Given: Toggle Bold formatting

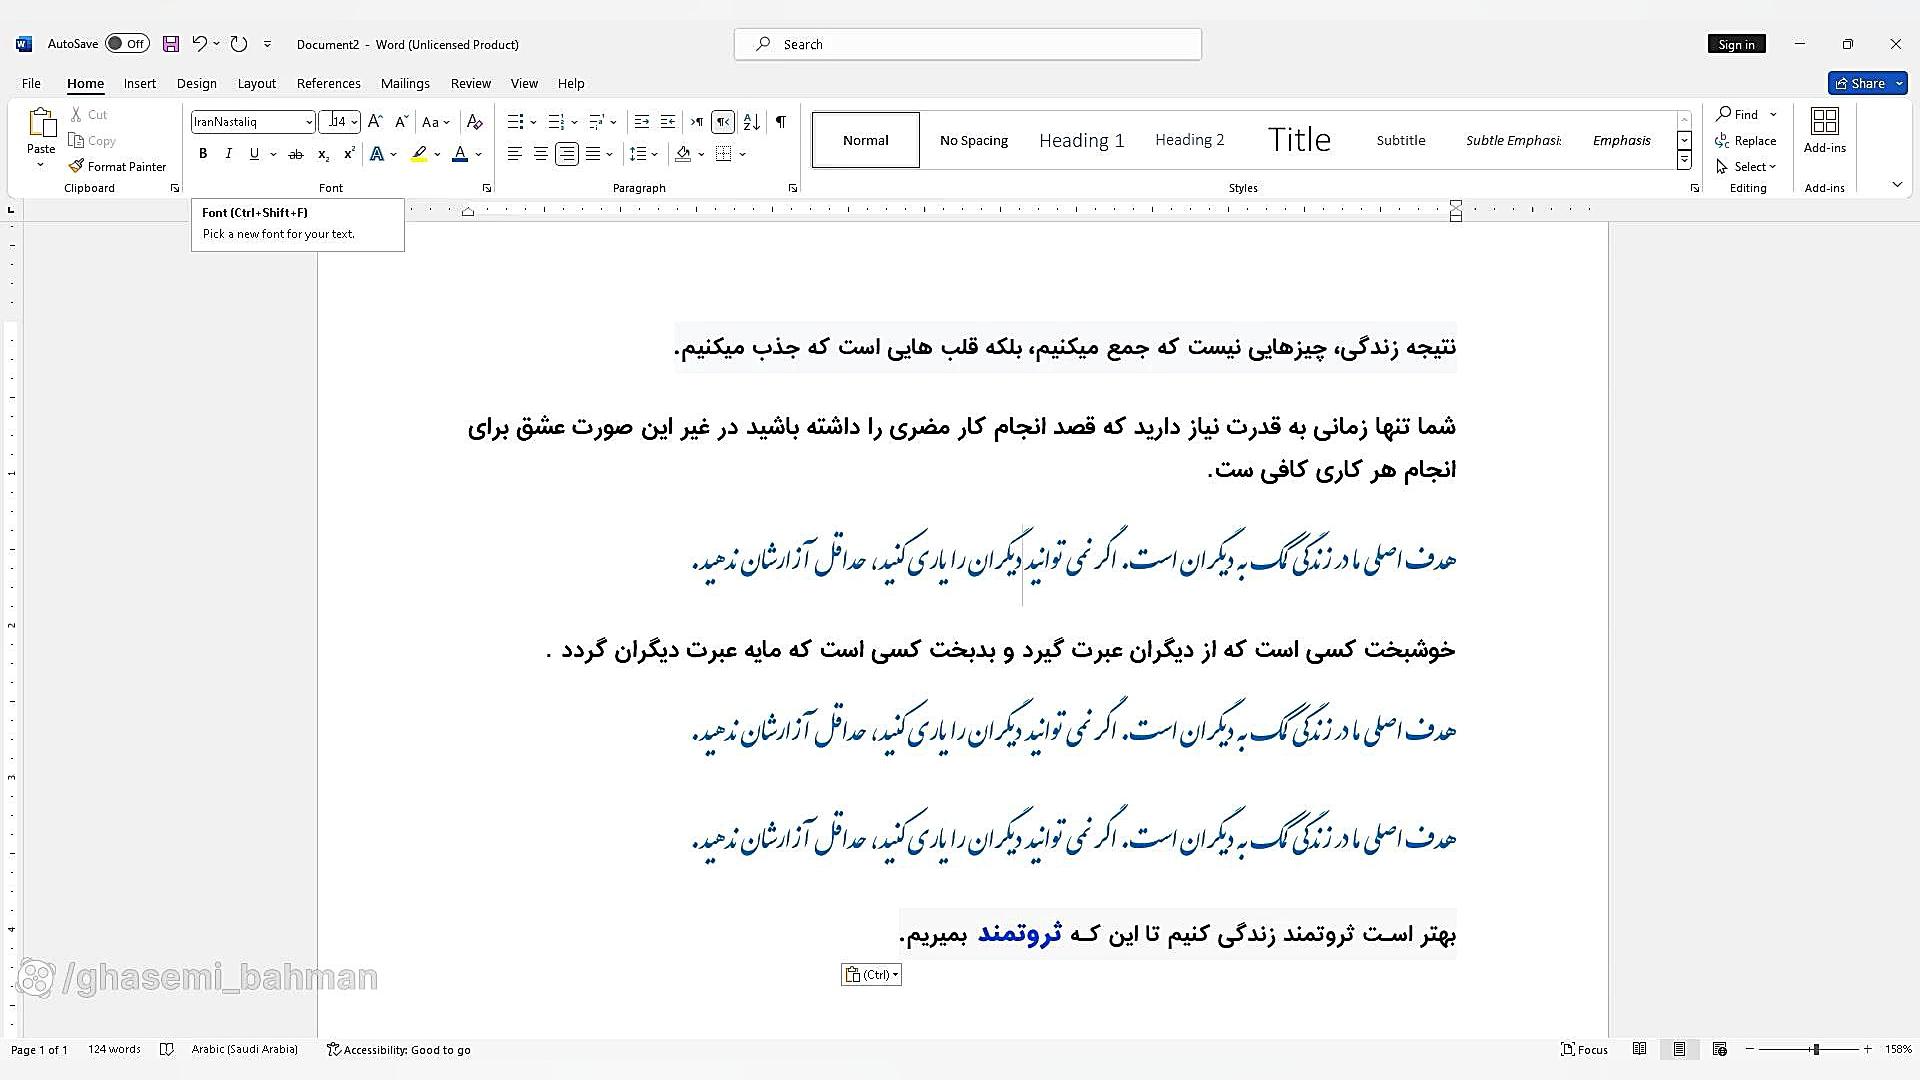Looking at the screenshot, I should [203, 154].
